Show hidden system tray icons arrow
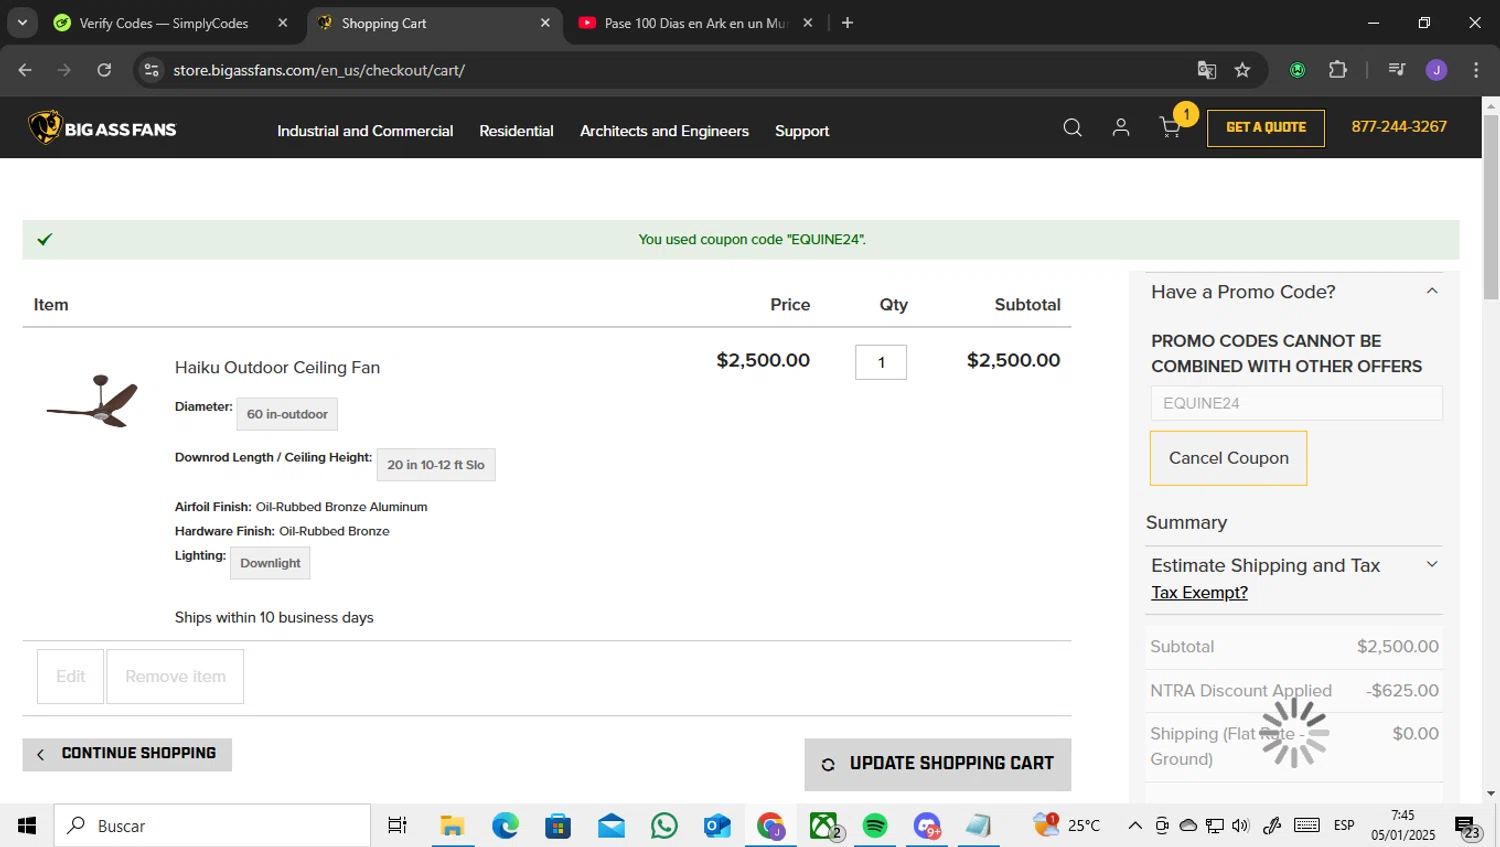This screenshot has height=847, width=1500. [1135, 826]
